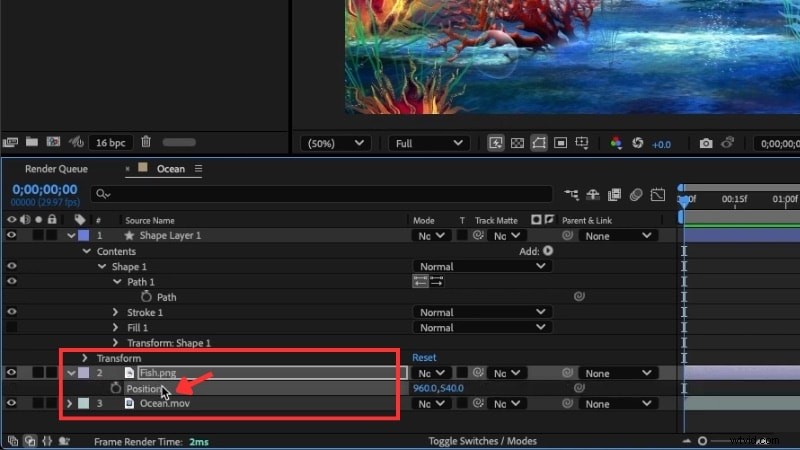The image size is (800, 450).
Task: Expand Transform: Shape 1 properties
Action: click(x=115, y=342)
